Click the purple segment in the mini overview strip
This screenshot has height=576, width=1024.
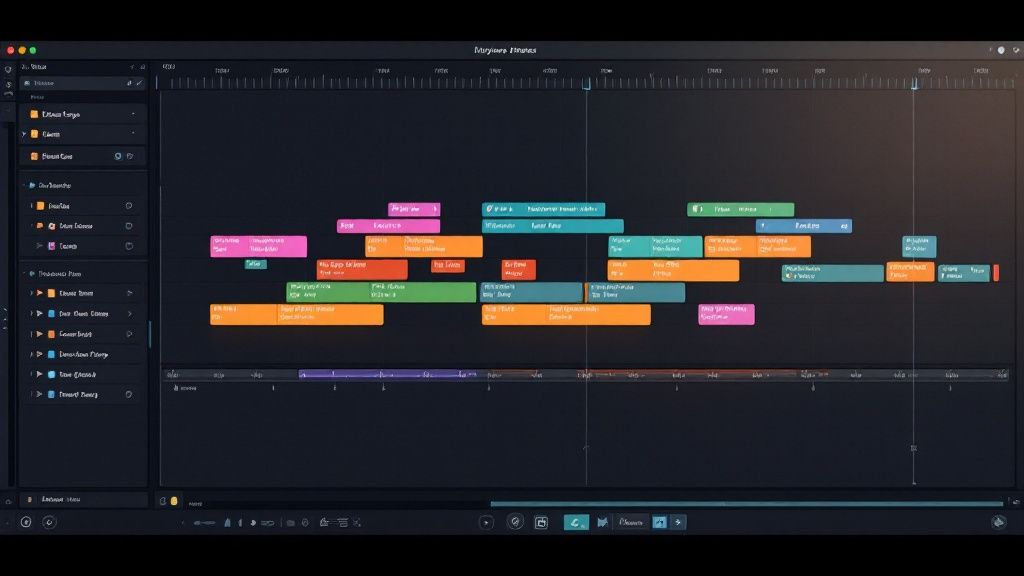coord(387,374)
